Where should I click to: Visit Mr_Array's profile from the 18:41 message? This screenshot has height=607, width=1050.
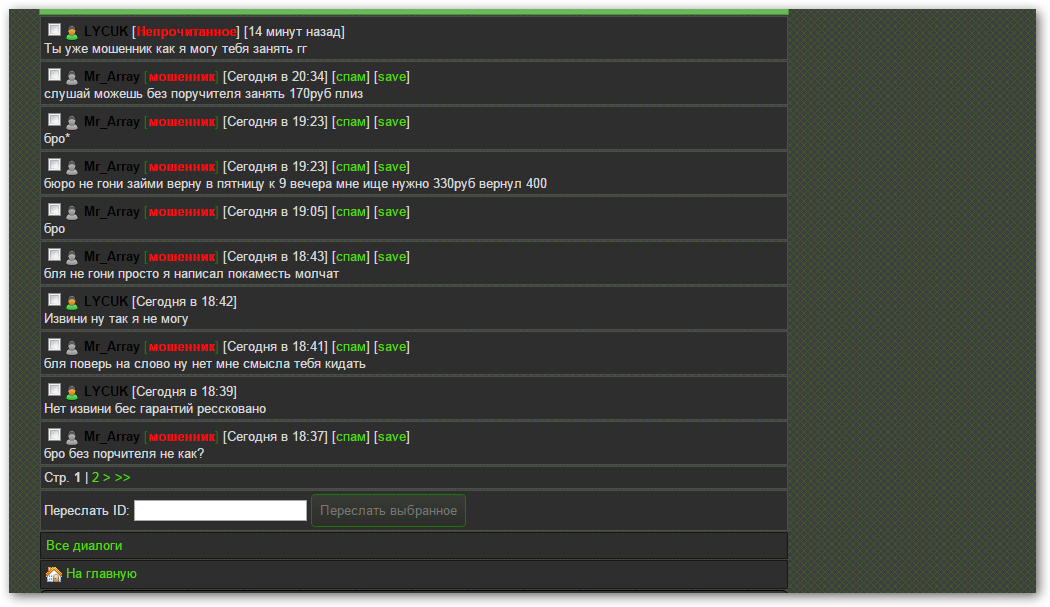pos(112,346)
